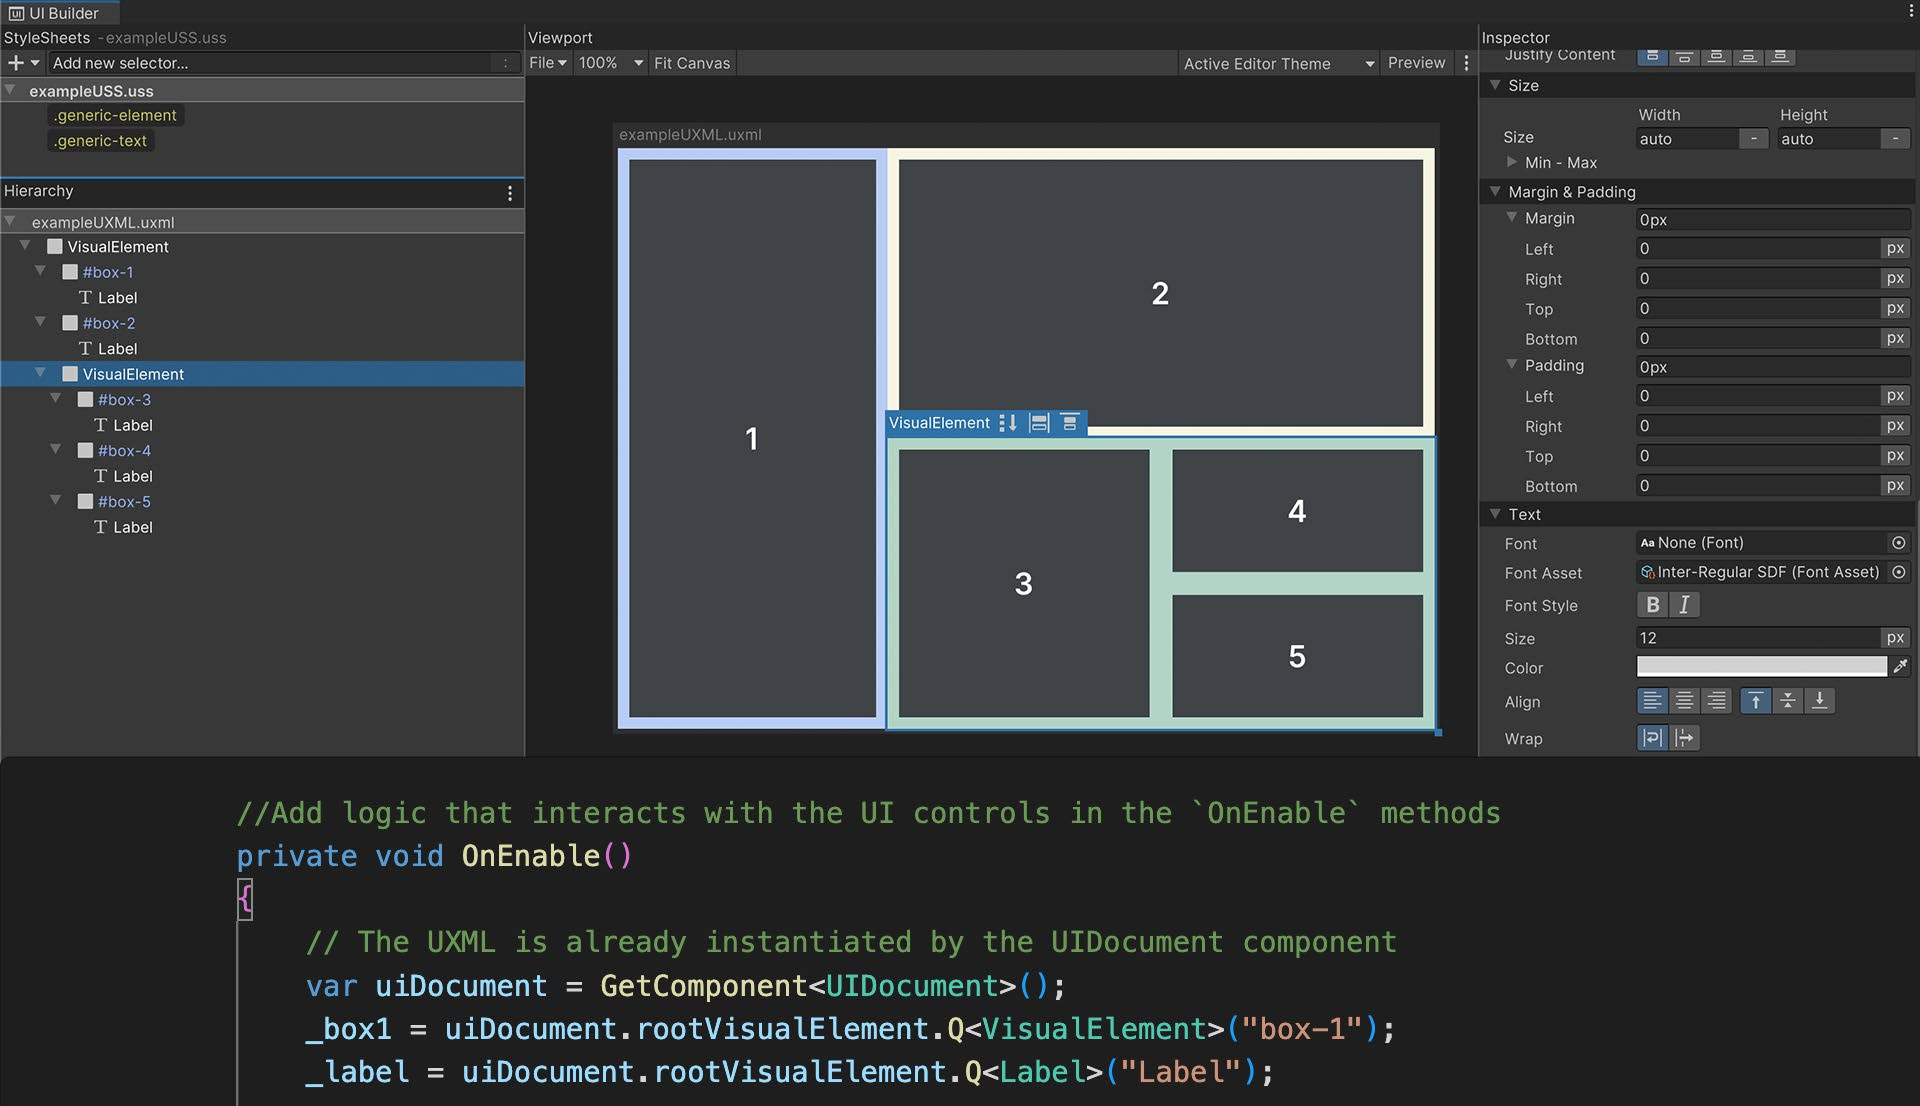This screenshot has width=1920, height=1106.
Task: Collapse the Margin & Padding section
Action: tap(1496, 191)
